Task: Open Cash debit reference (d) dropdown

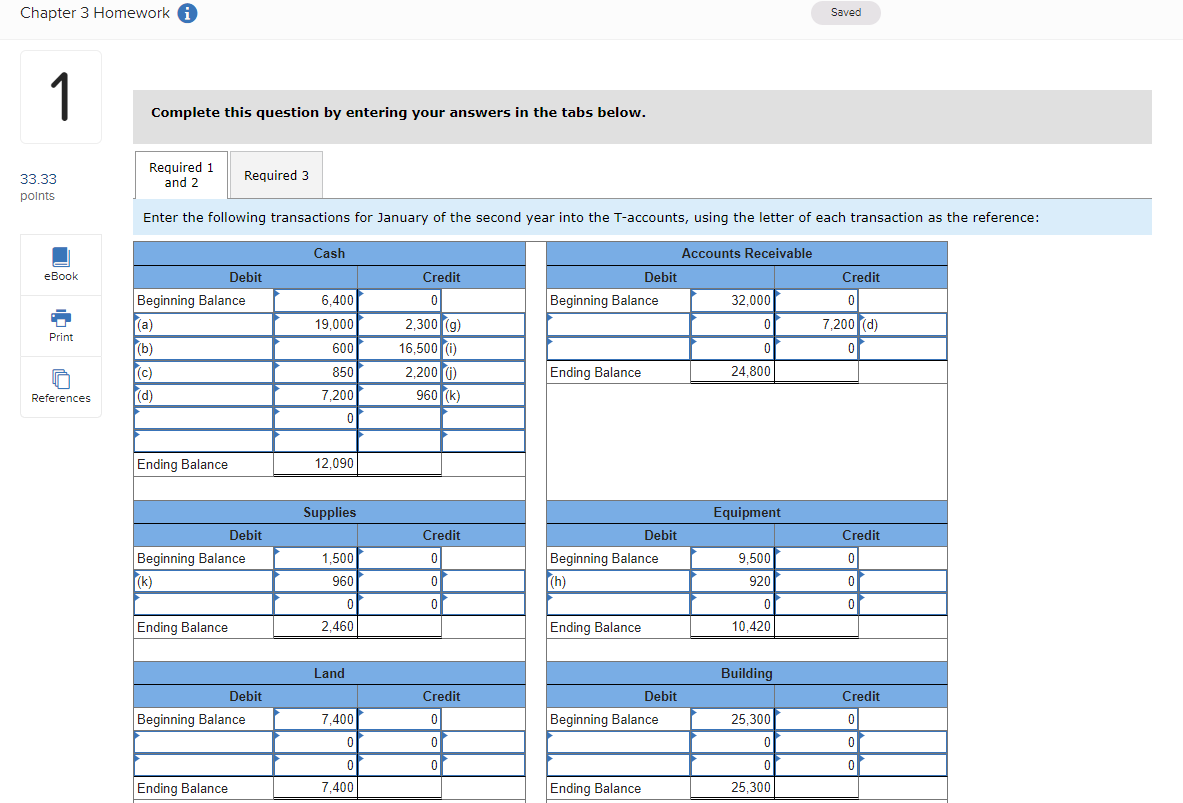Action: (x=204, y=395)
